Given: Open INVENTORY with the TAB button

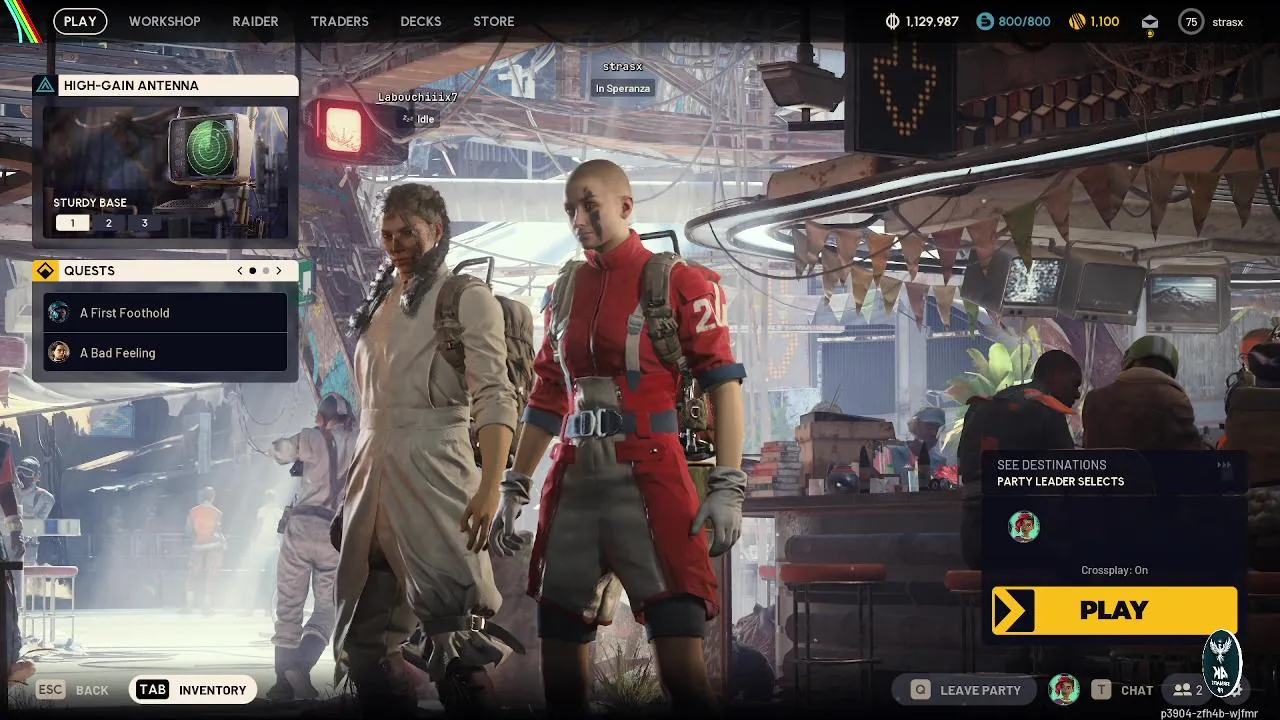Looking at the screenshot, I should pyautogui.click(x=193, y=690).
